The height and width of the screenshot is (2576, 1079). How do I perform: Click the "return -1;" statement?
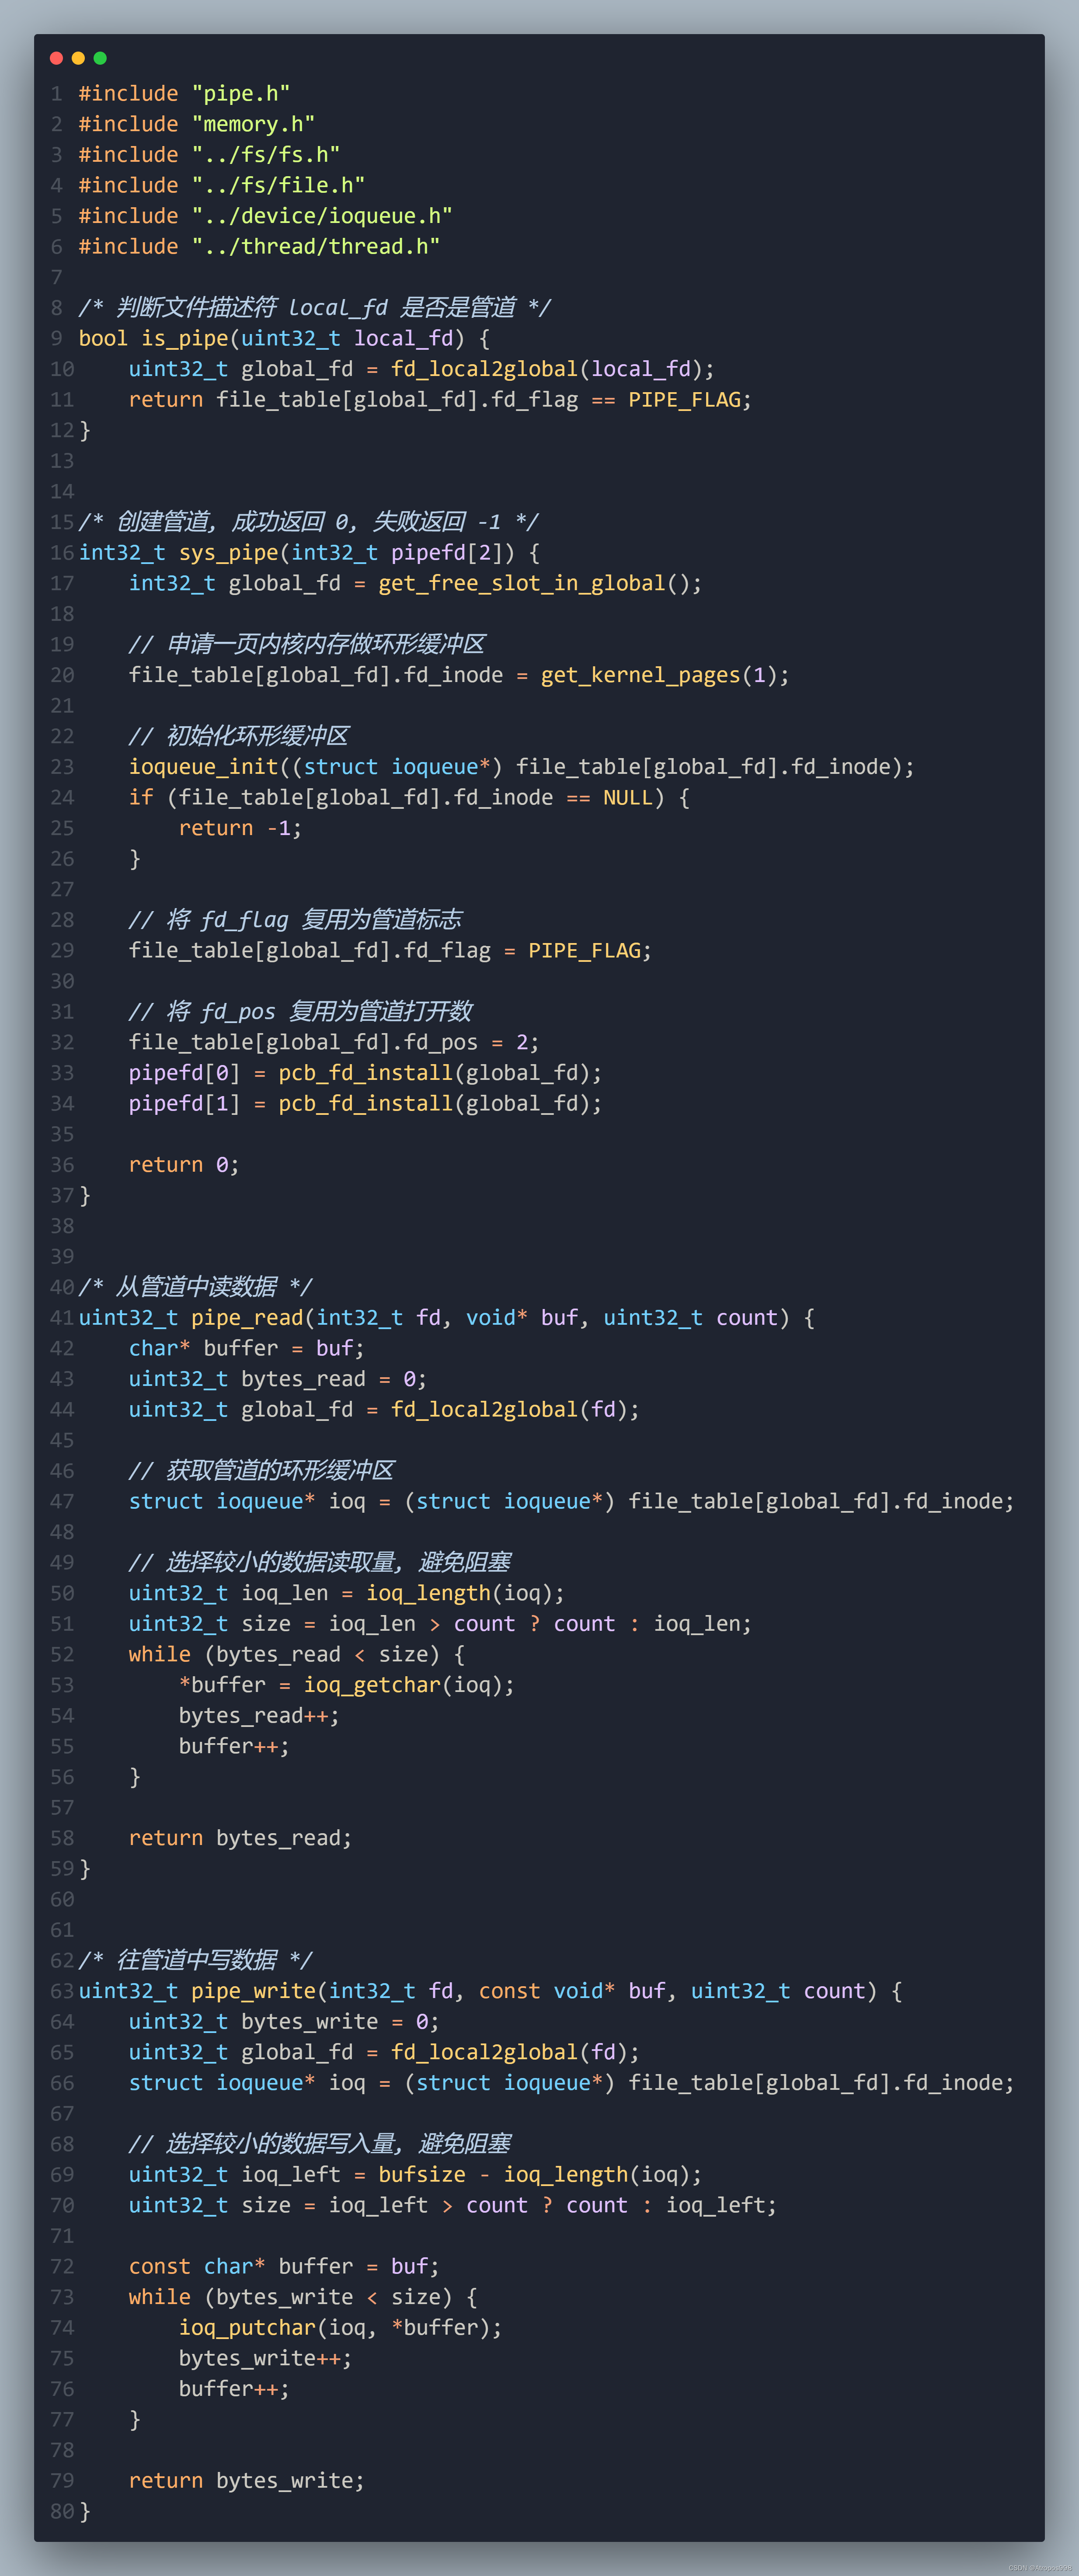240,828
